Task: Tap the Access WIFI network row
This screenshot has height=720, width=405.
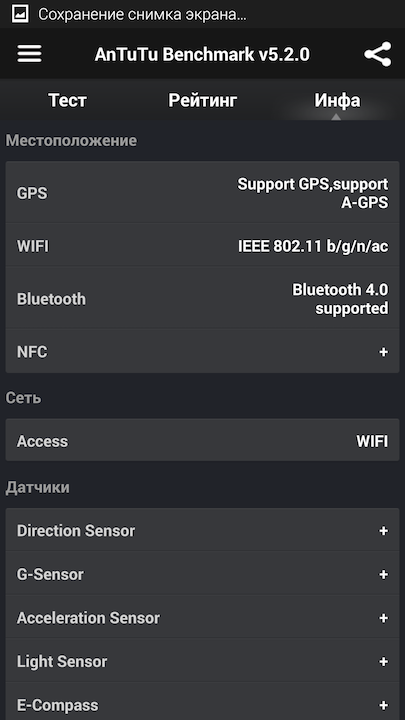Action: tap(202, 441)
